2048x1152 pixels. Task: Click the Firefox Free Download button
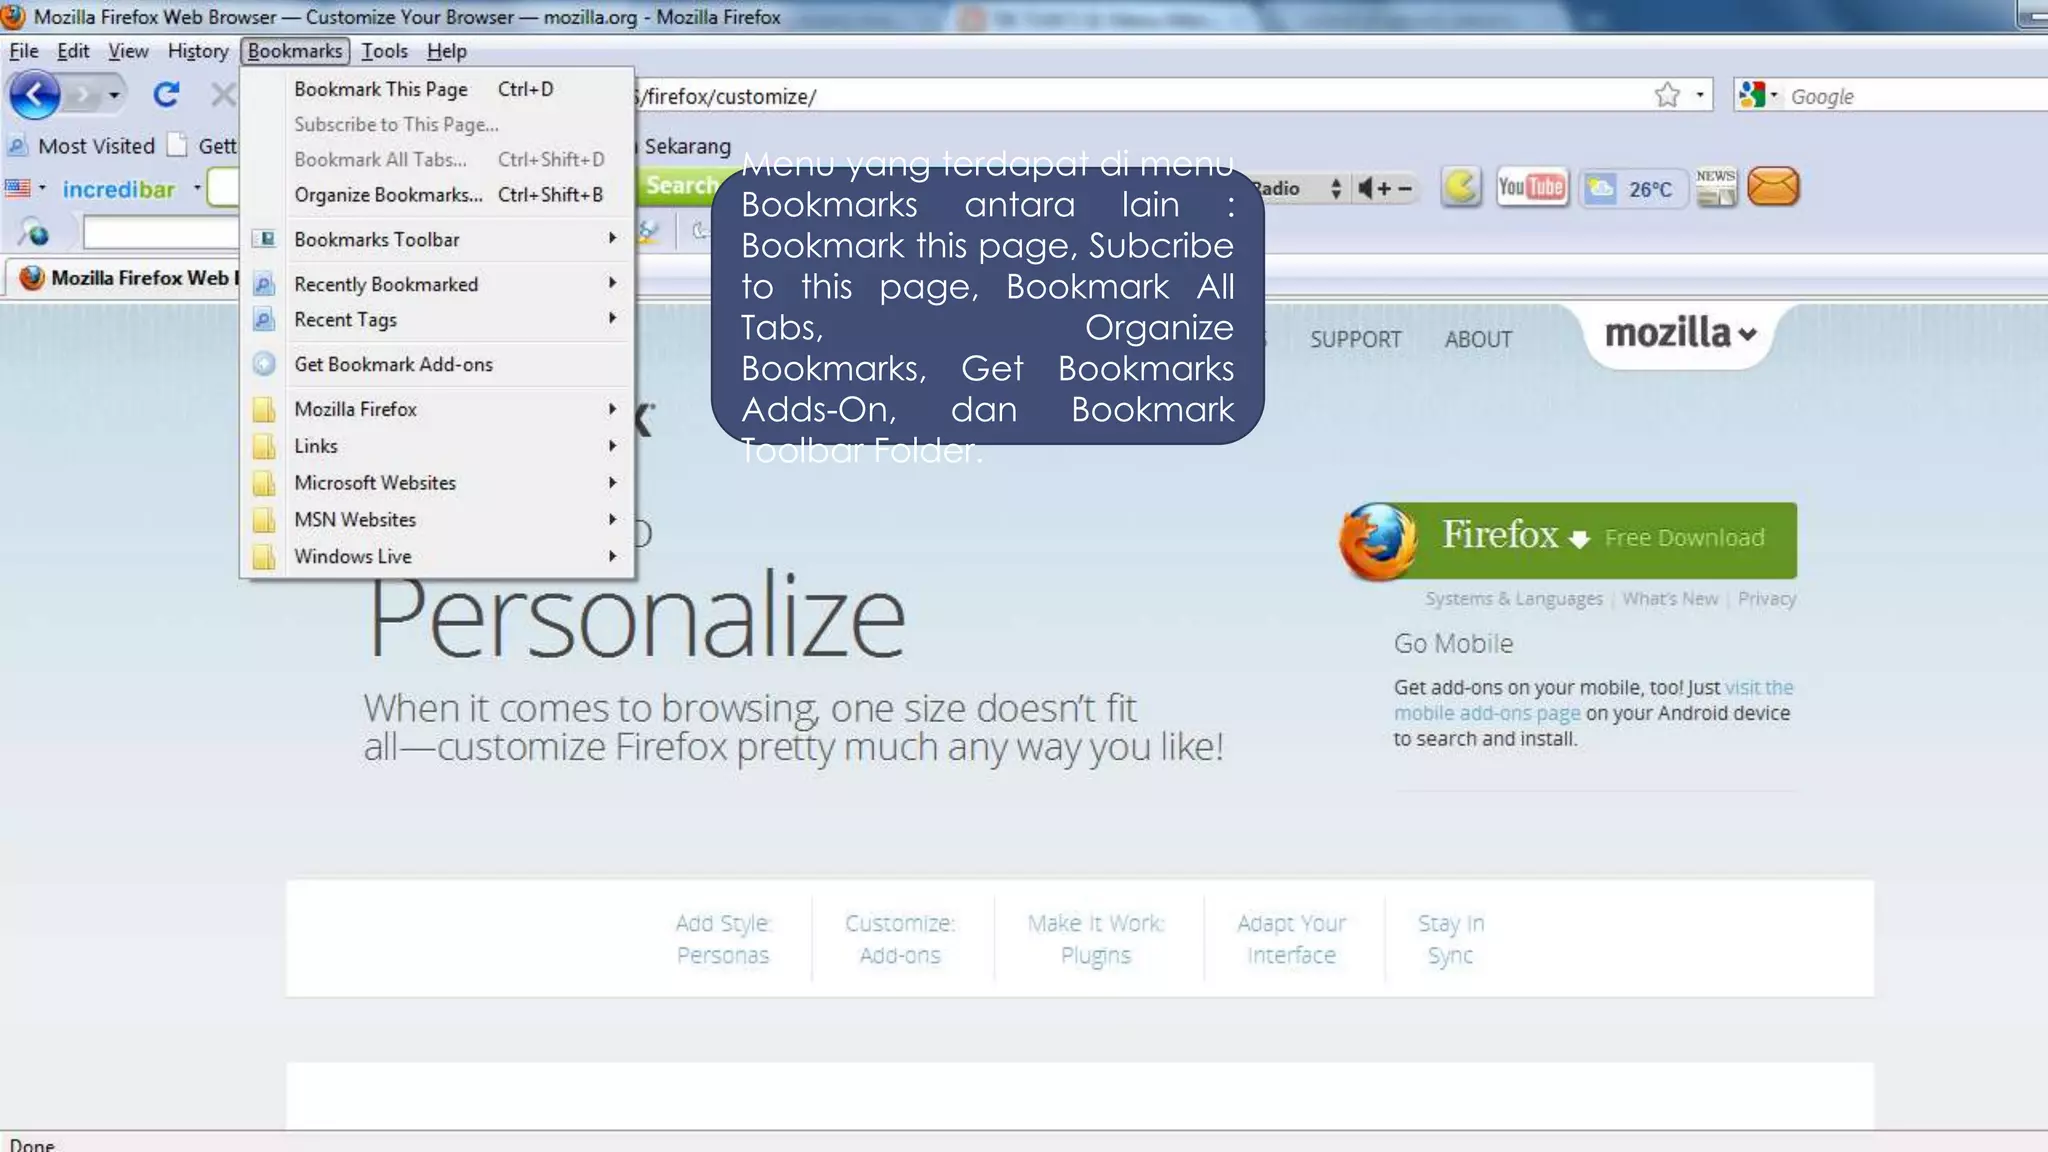(1568, 540)
